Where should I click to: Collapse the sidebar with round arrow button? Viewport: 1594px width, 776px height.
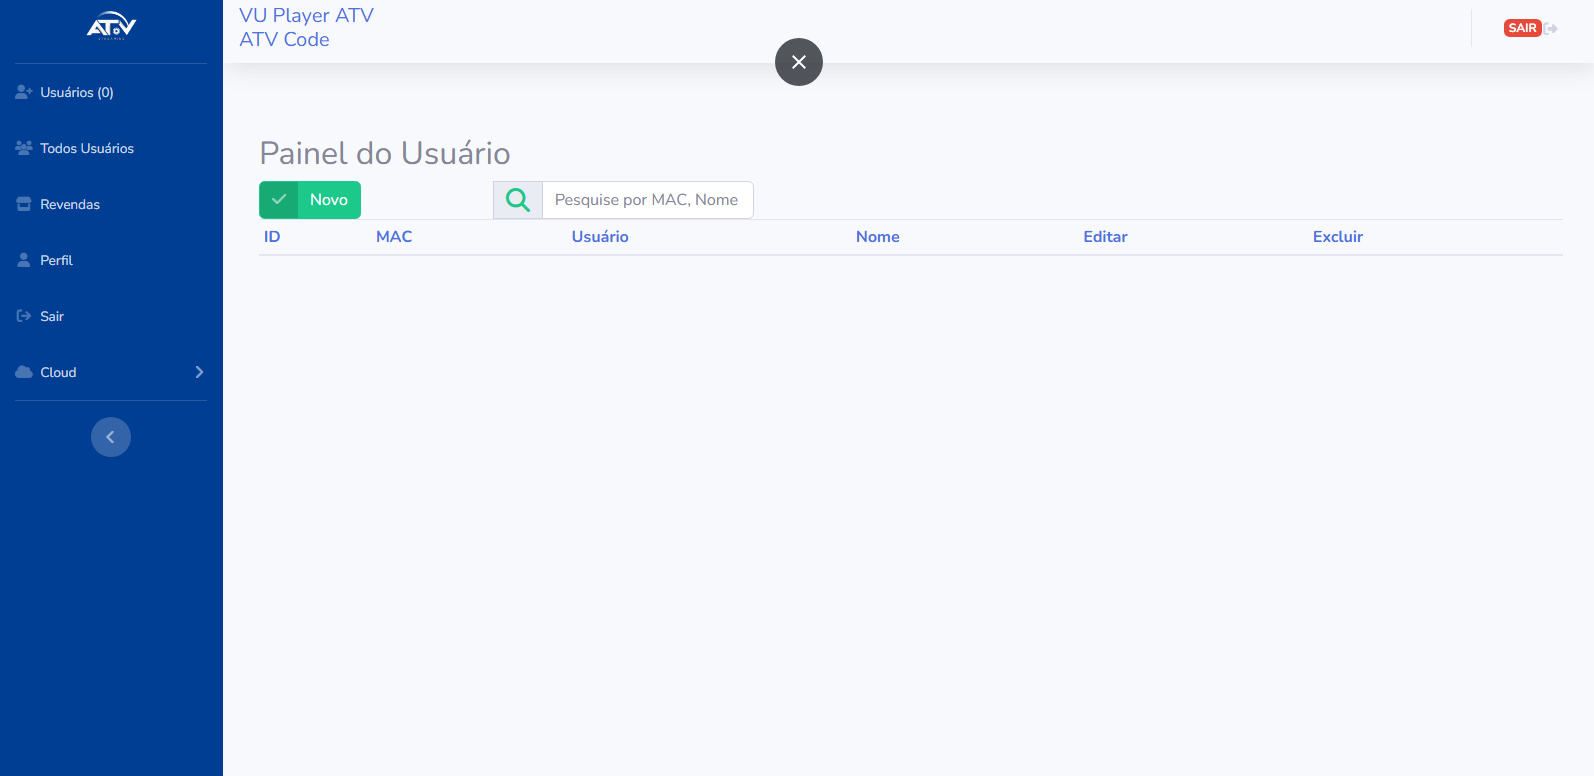coord(111,437)
